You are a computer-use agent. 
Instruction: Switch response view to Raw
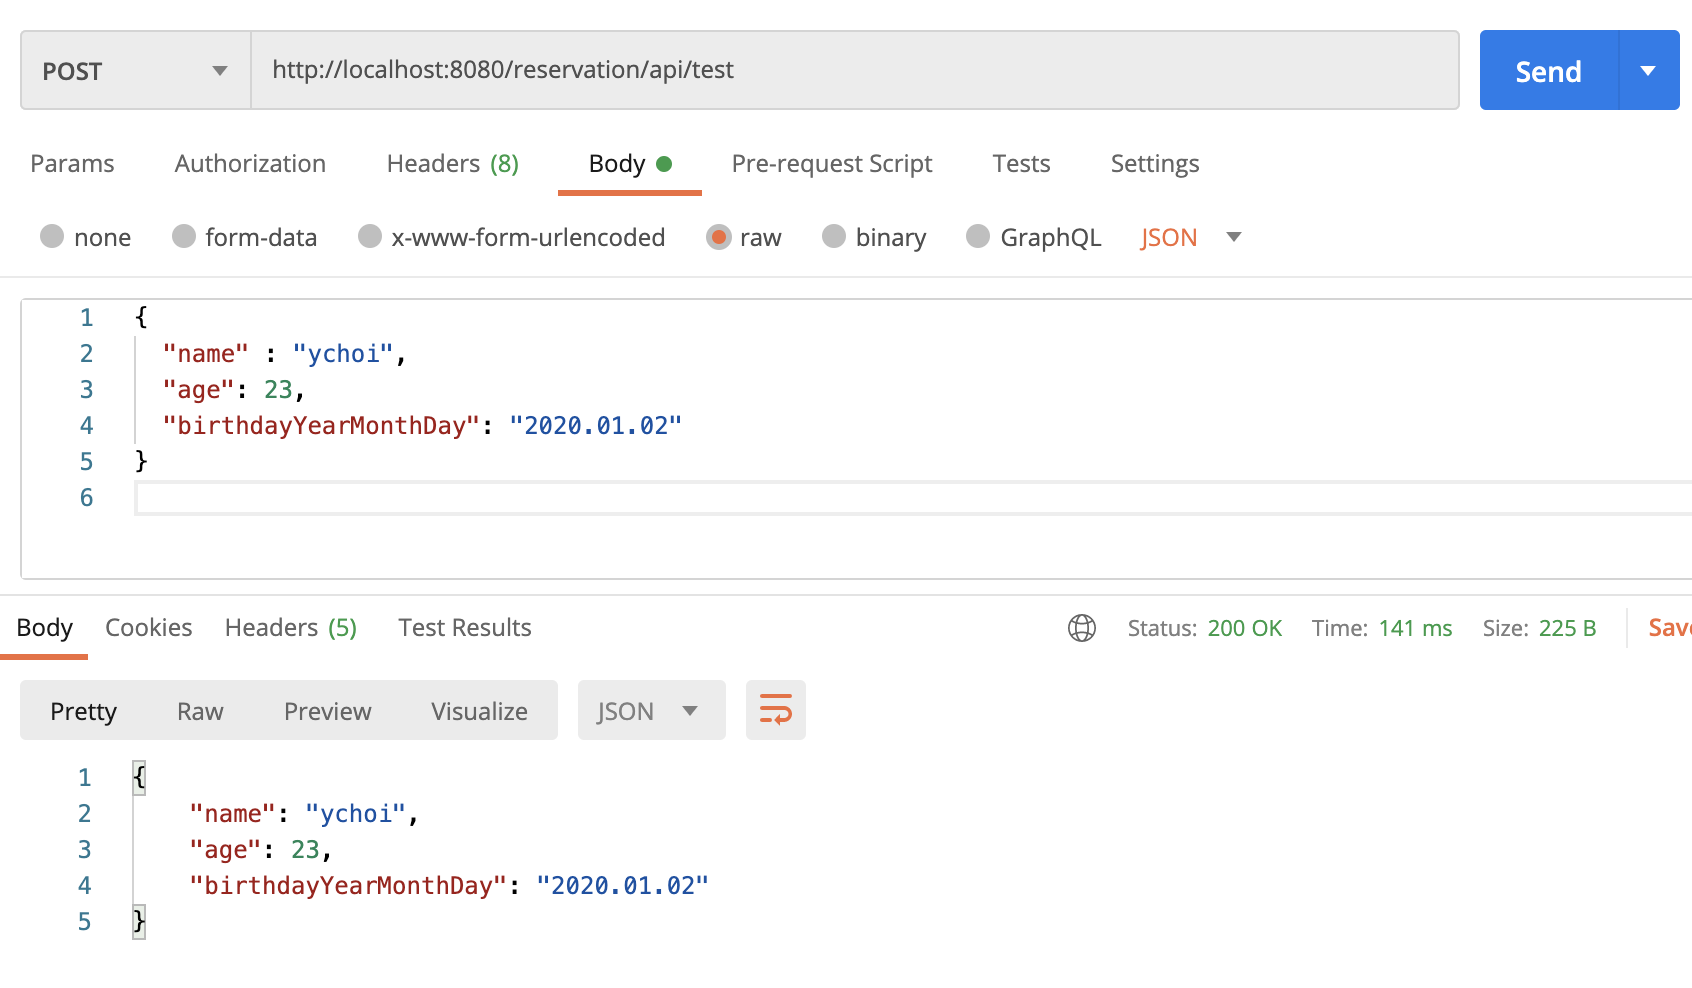pos(200,711)
